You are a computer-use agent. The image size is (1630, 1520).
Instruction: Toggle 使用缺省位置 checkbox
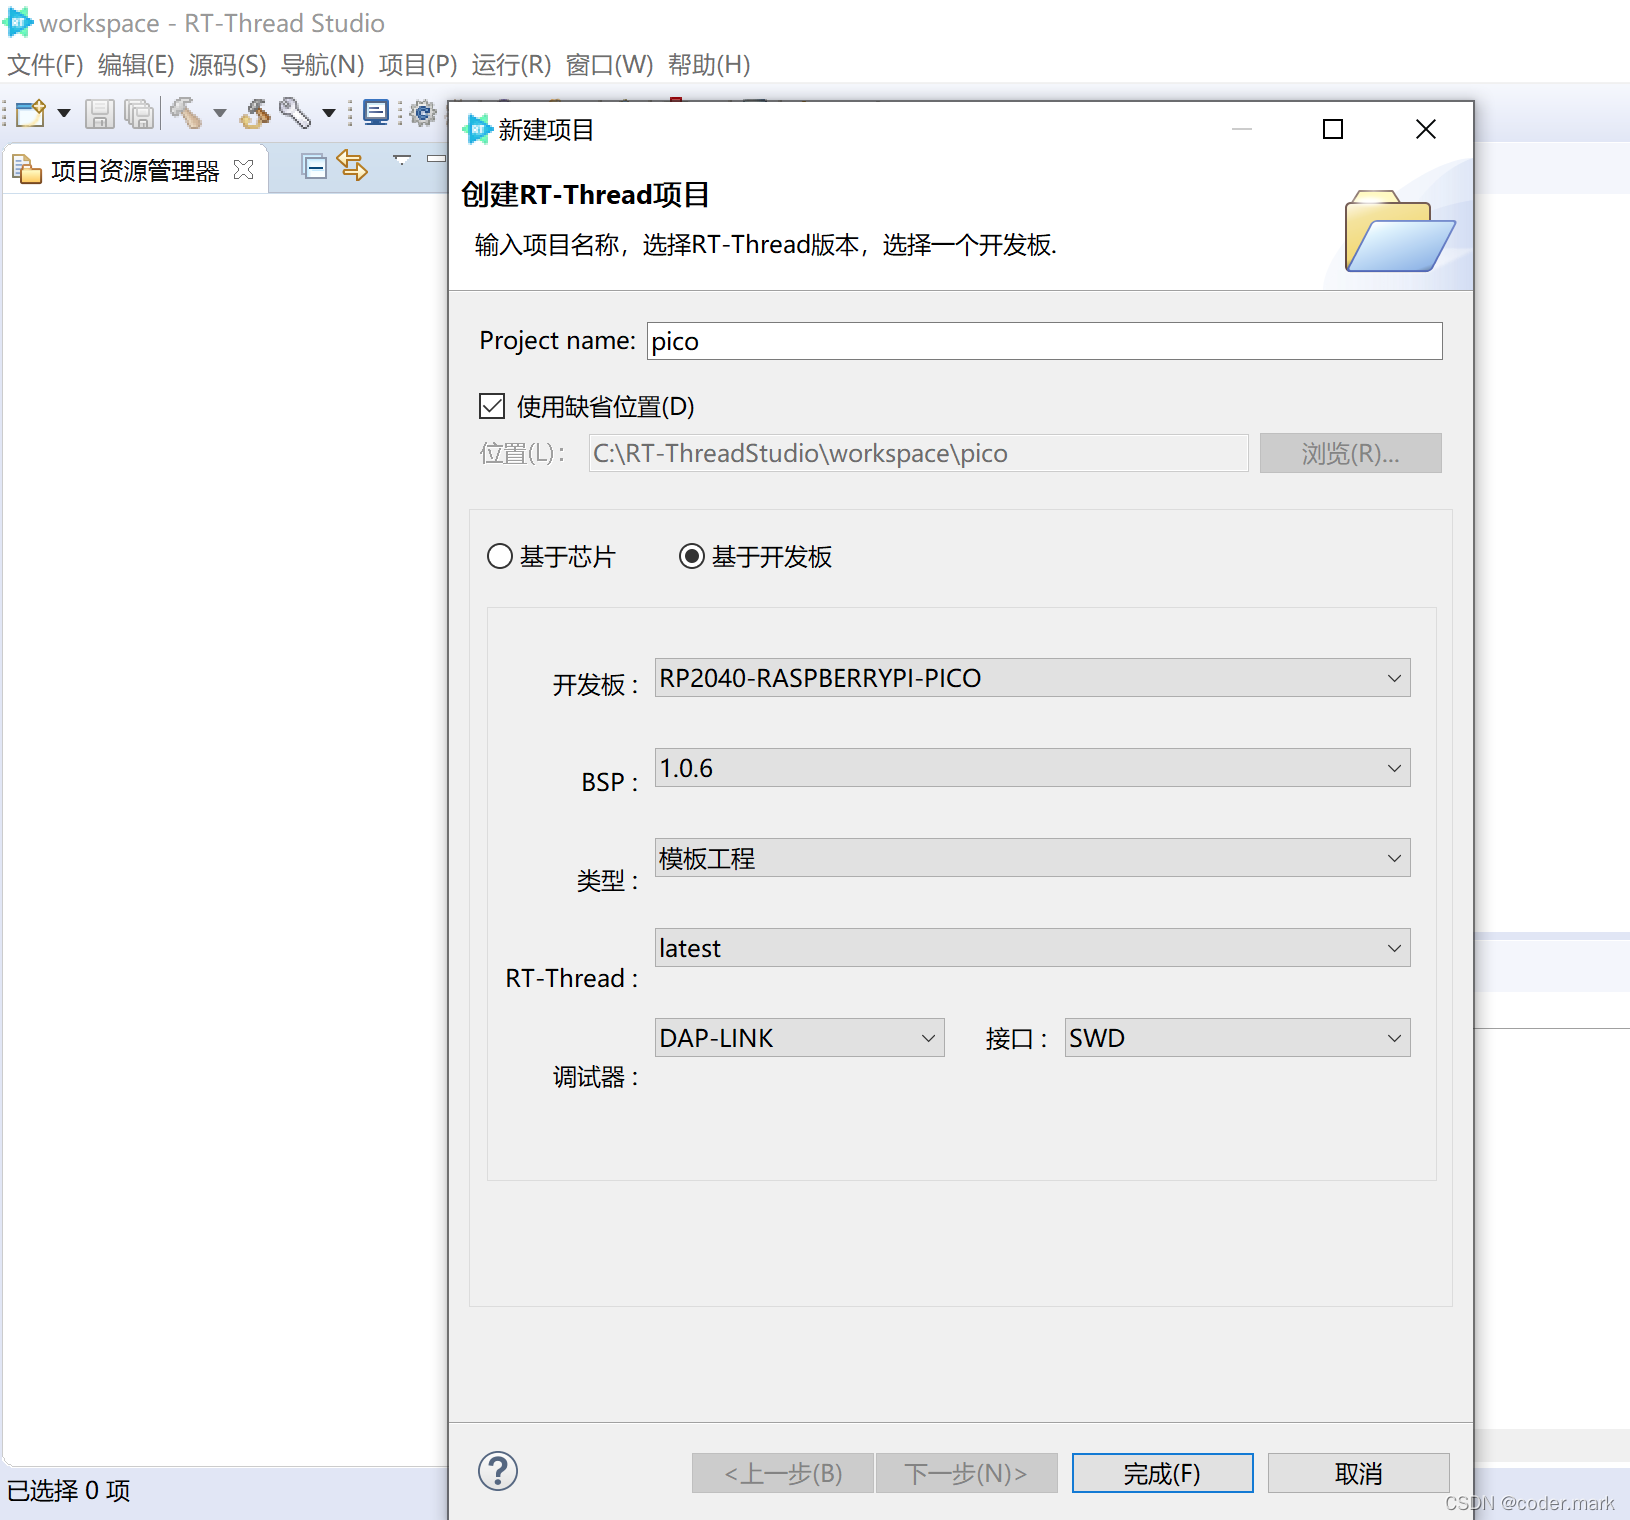(492, 406)
